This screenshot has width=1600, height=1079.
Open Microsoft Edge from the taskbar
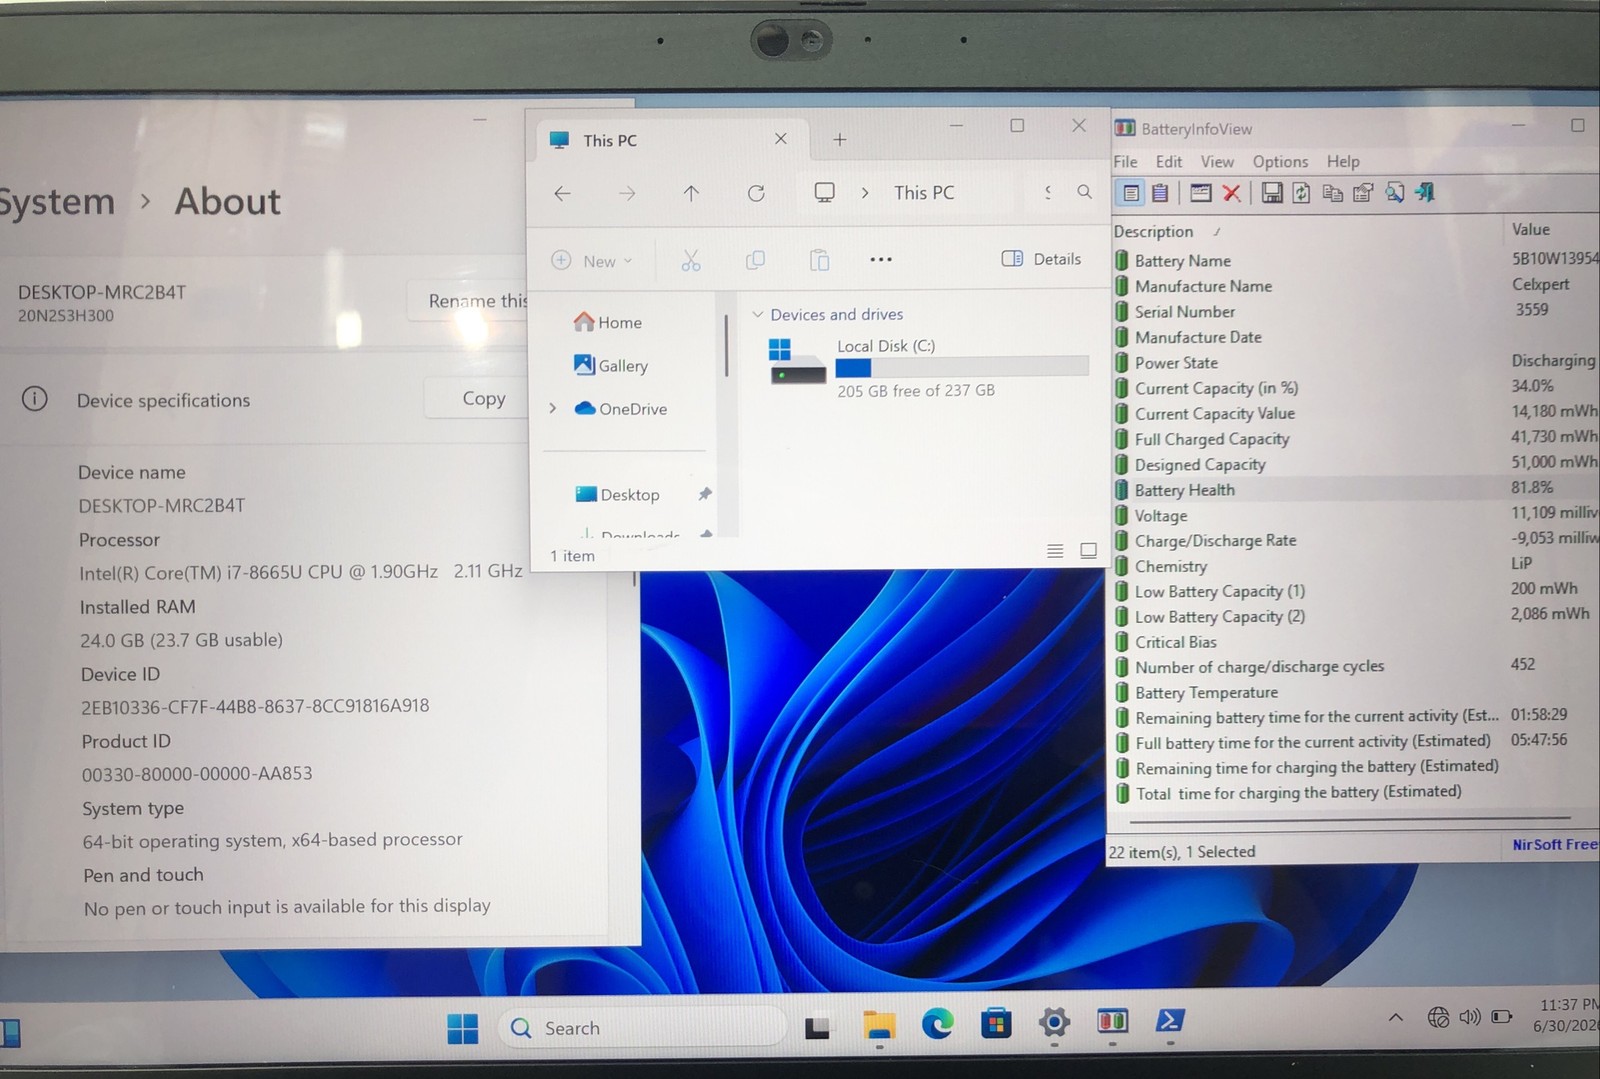pyautogui.click(x=937, y=1023)
